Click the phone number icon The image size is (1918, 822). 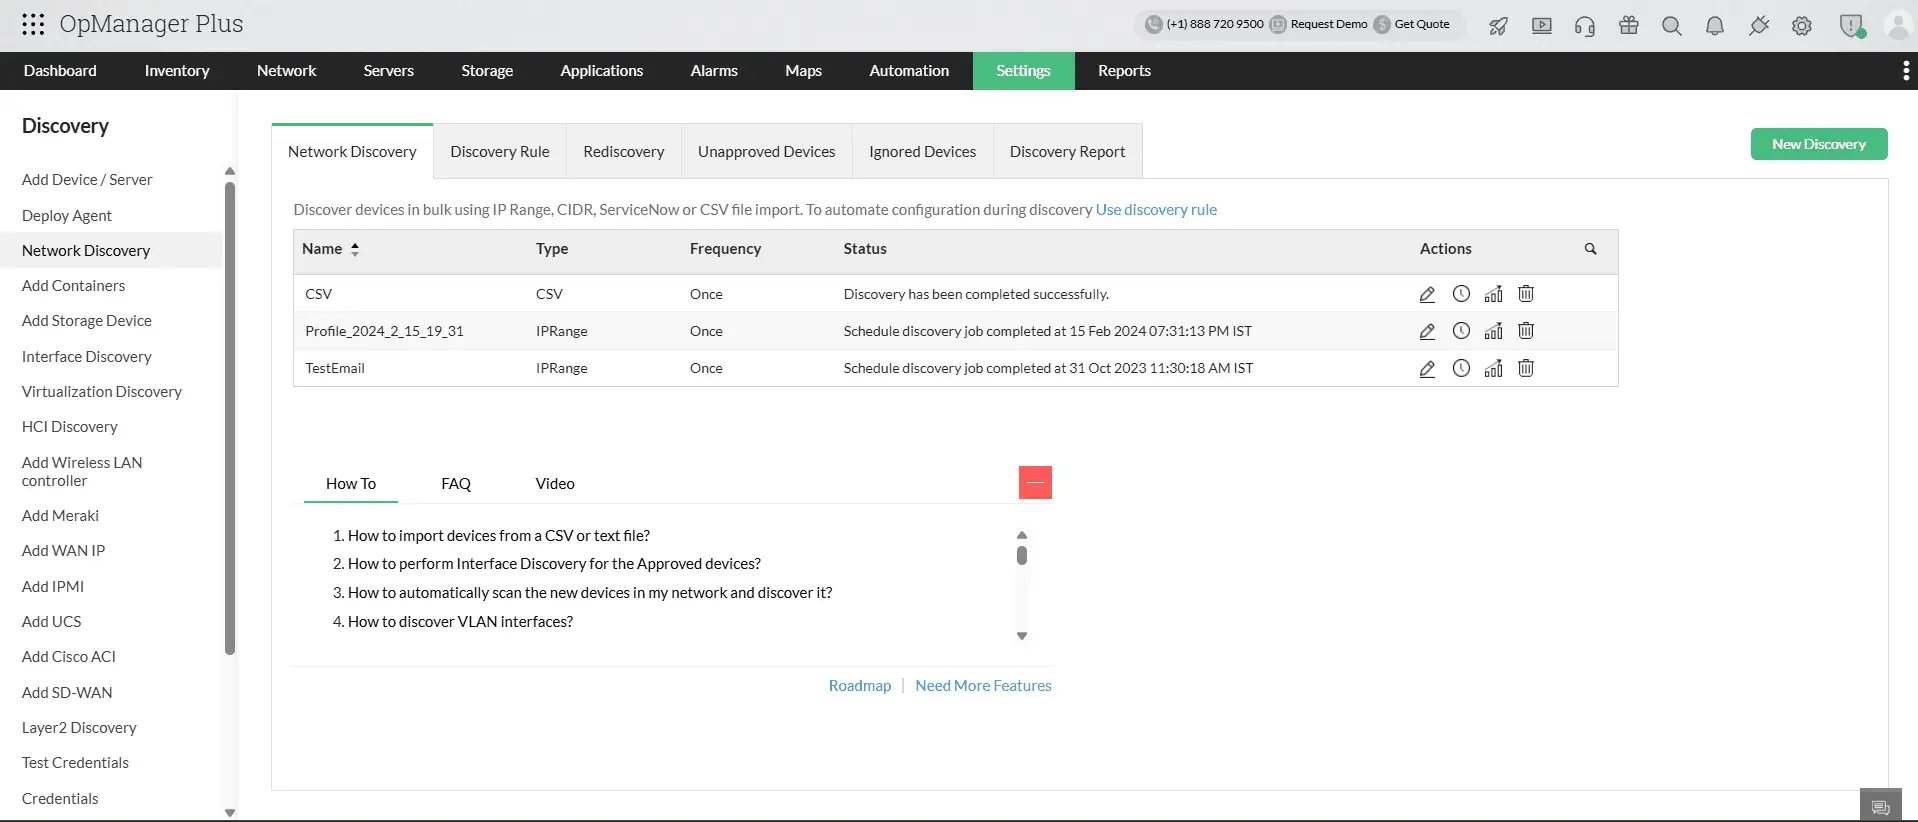(1154, 24)
